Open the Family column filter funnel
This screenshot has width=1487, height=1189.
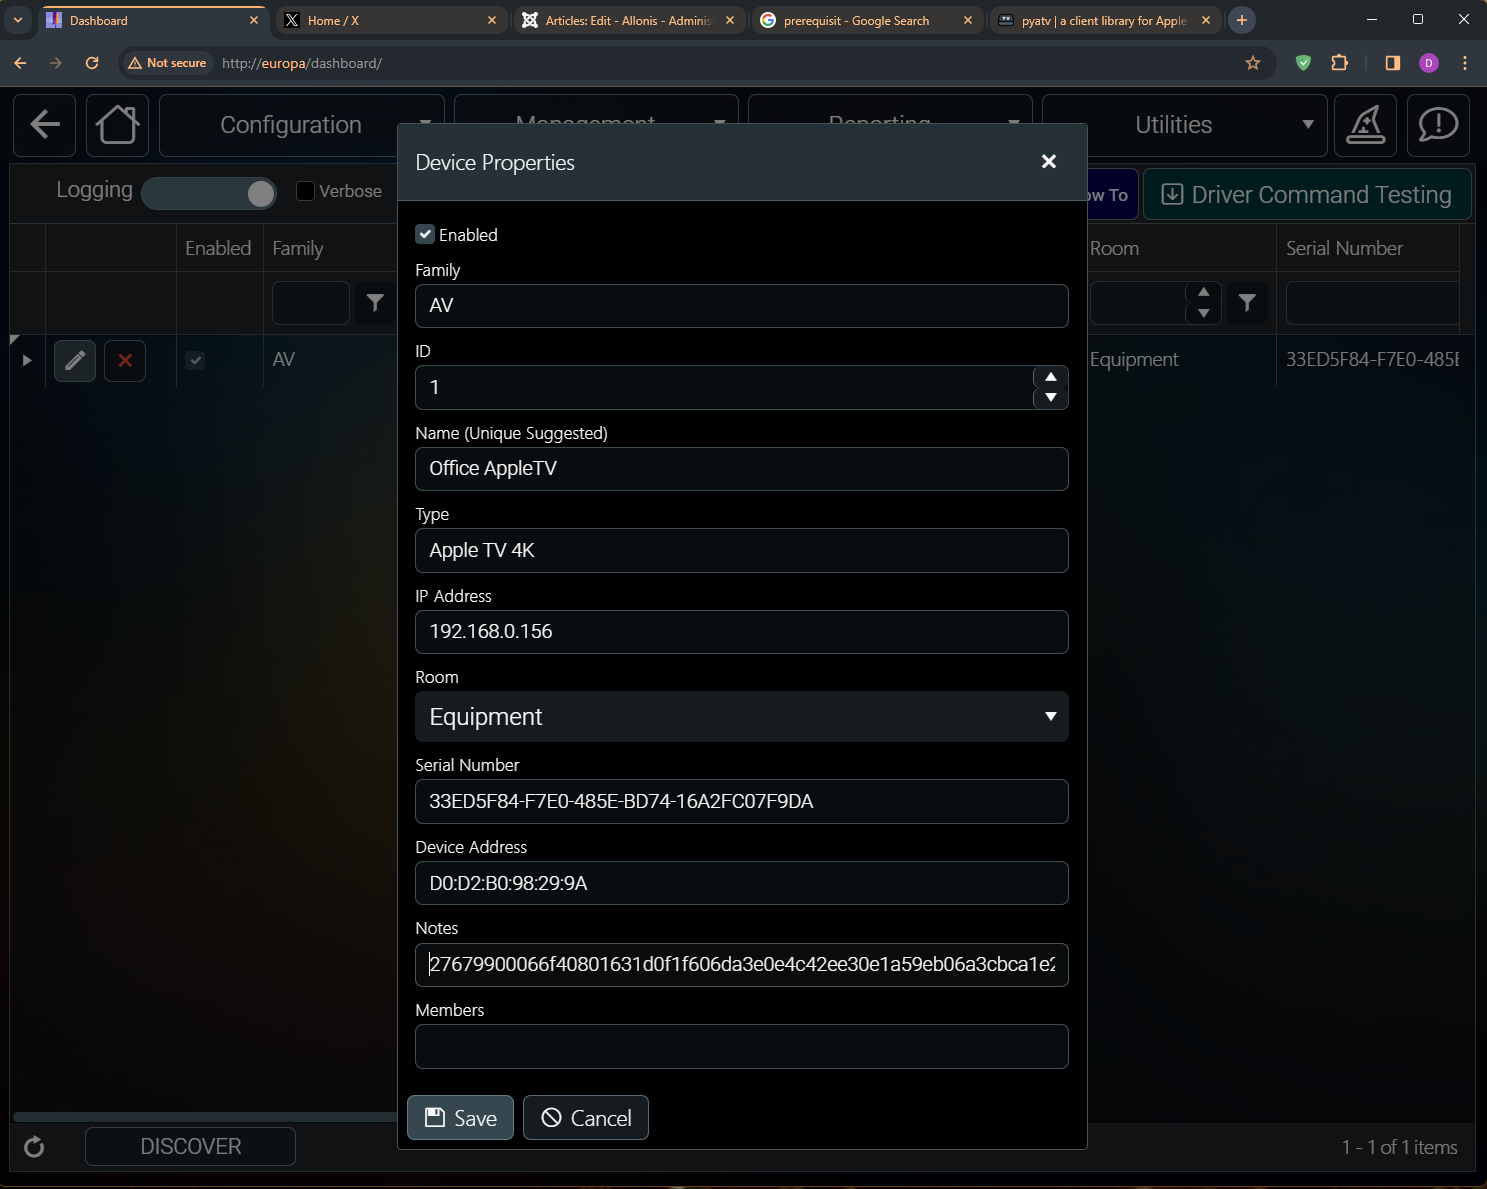pyautogui.click(x=375, y=302)
